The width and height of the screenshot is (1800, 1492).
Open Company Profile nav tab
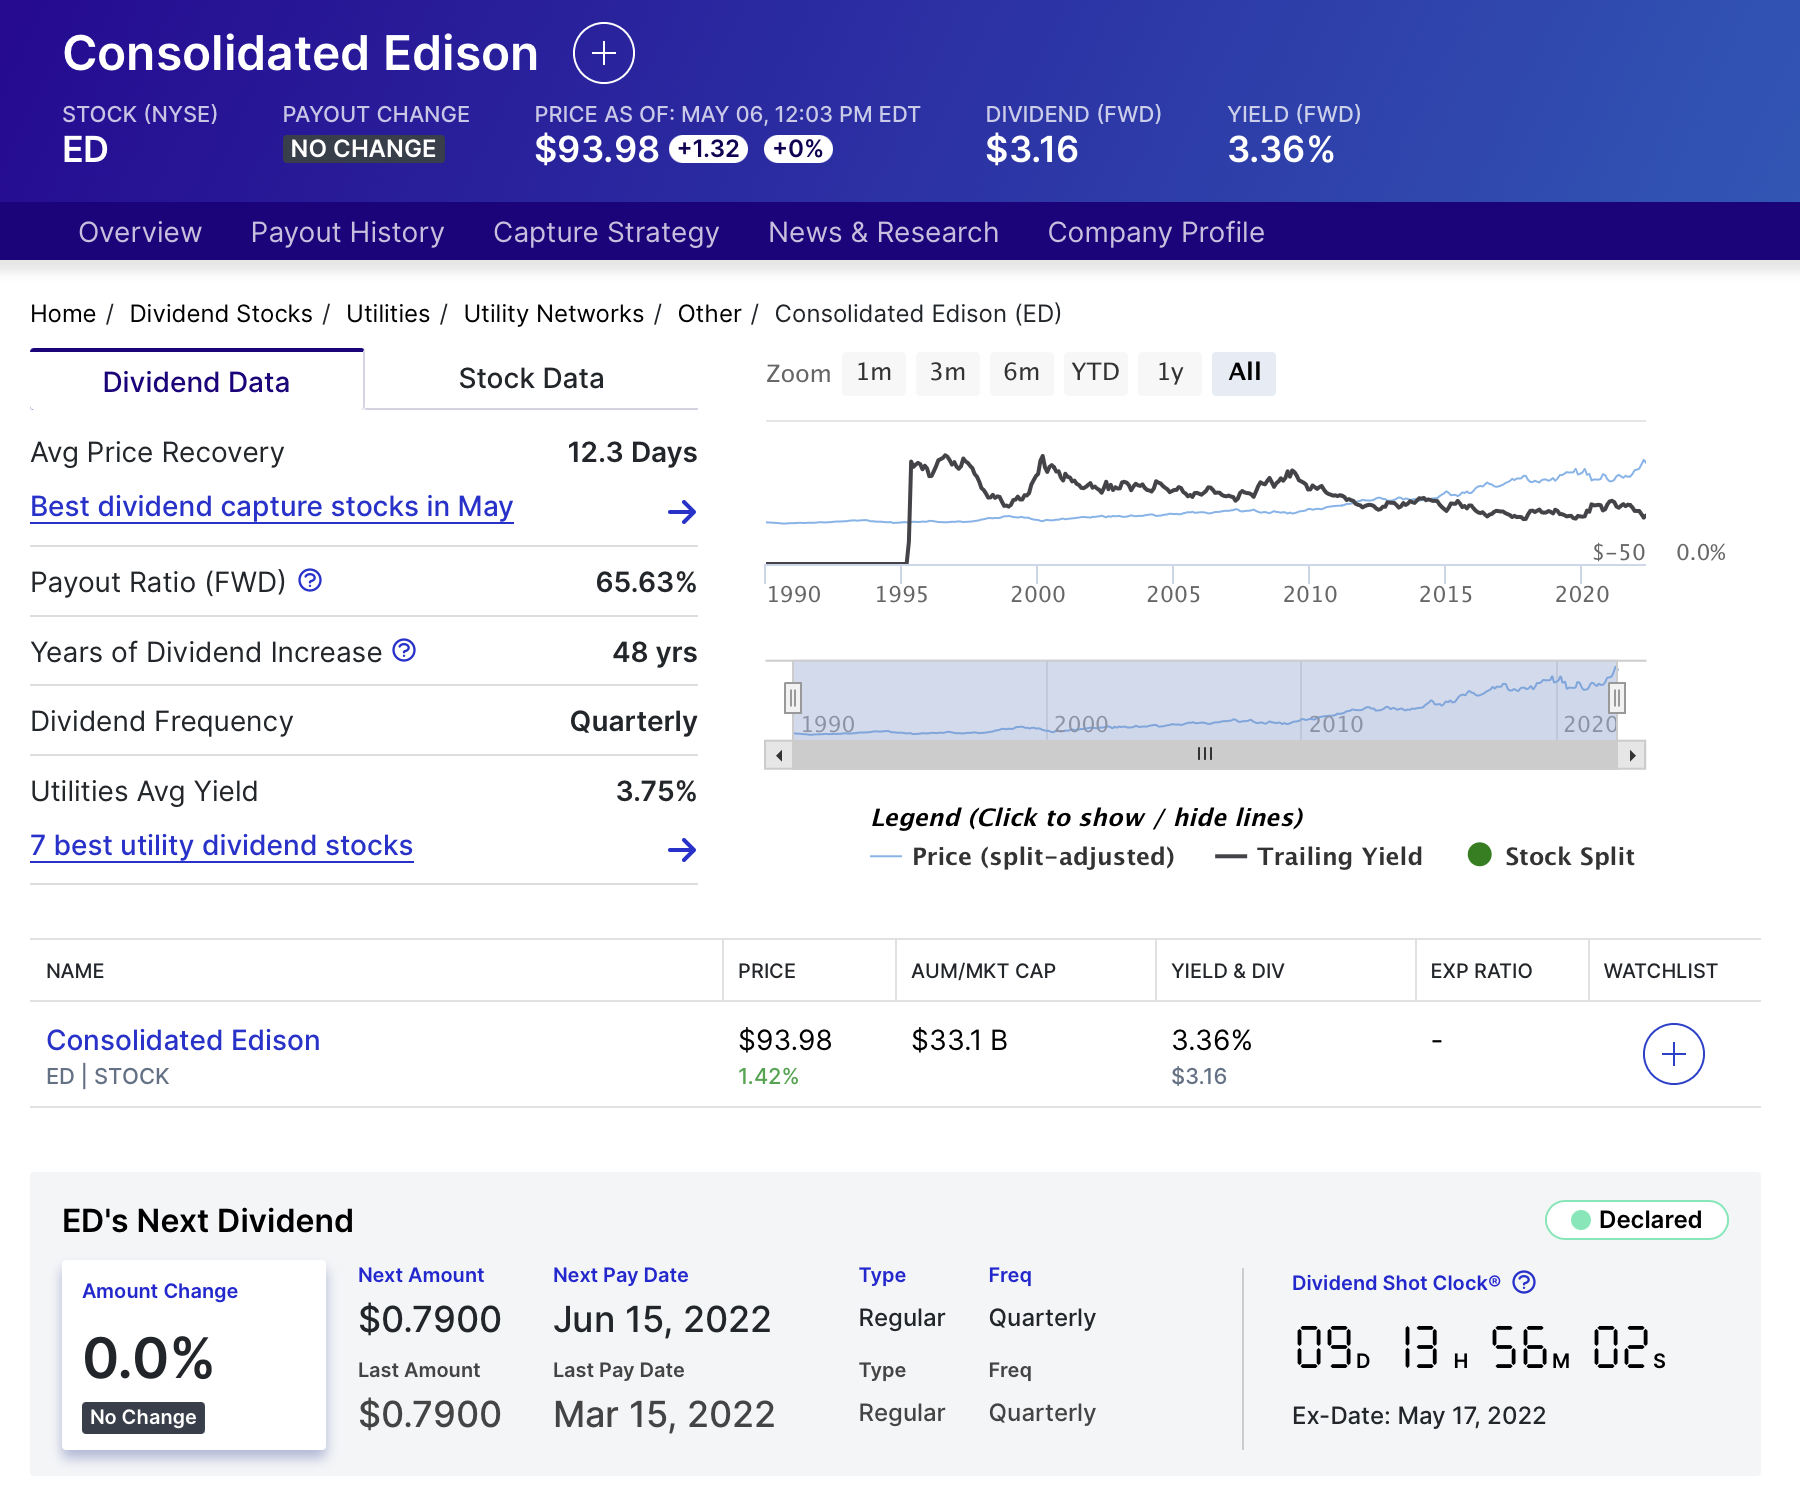(x=1156, y=232)
